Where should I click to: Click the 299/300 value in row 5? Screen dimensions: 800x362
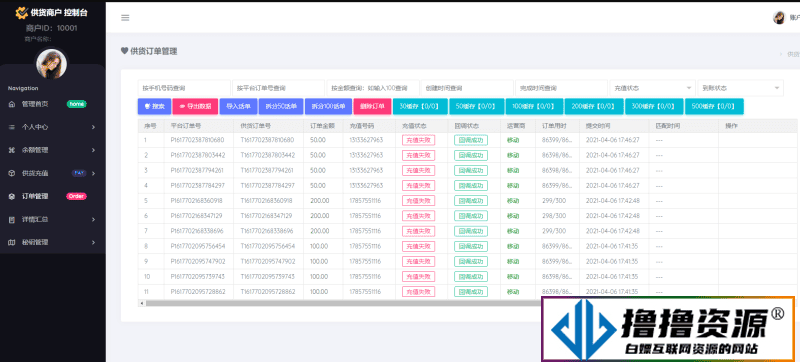click(x=554, y=200)
